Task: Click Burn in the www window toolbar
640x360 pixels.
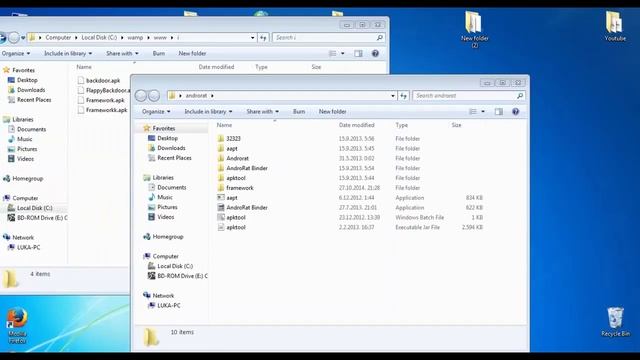Action: [x=158, y=53]
